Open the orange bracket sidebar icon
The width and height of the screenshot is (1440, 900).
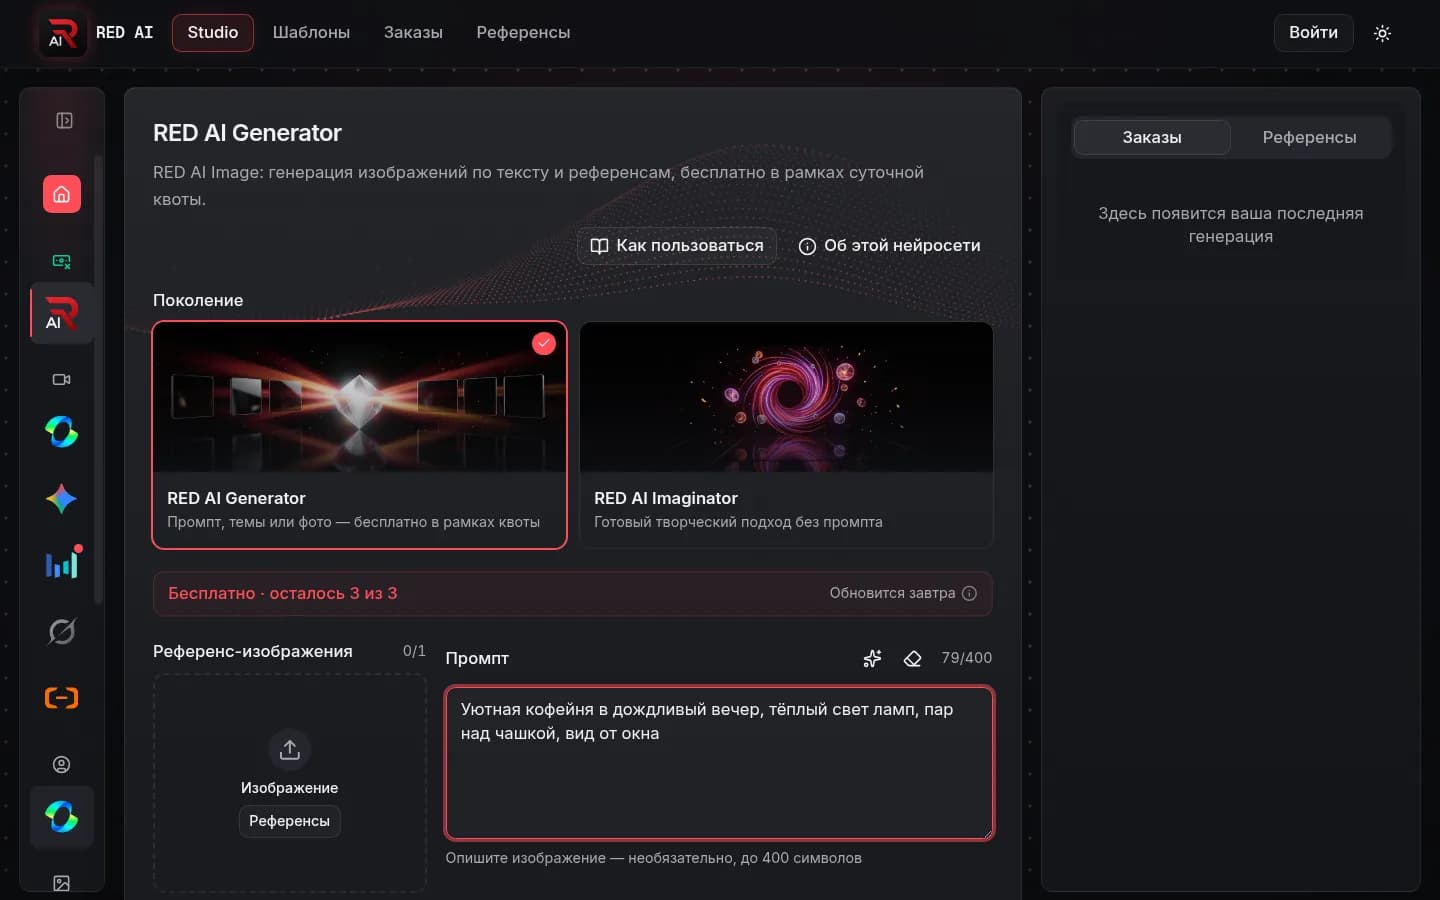pyautogui.click(x=62, y=698)
